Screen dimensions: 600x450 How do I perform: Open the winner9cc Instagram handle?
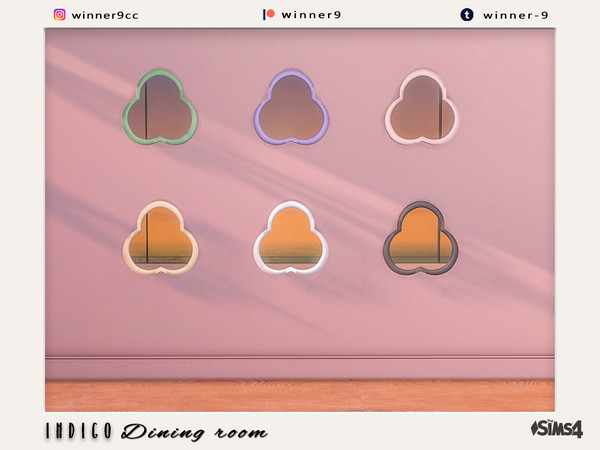(105, 15)
